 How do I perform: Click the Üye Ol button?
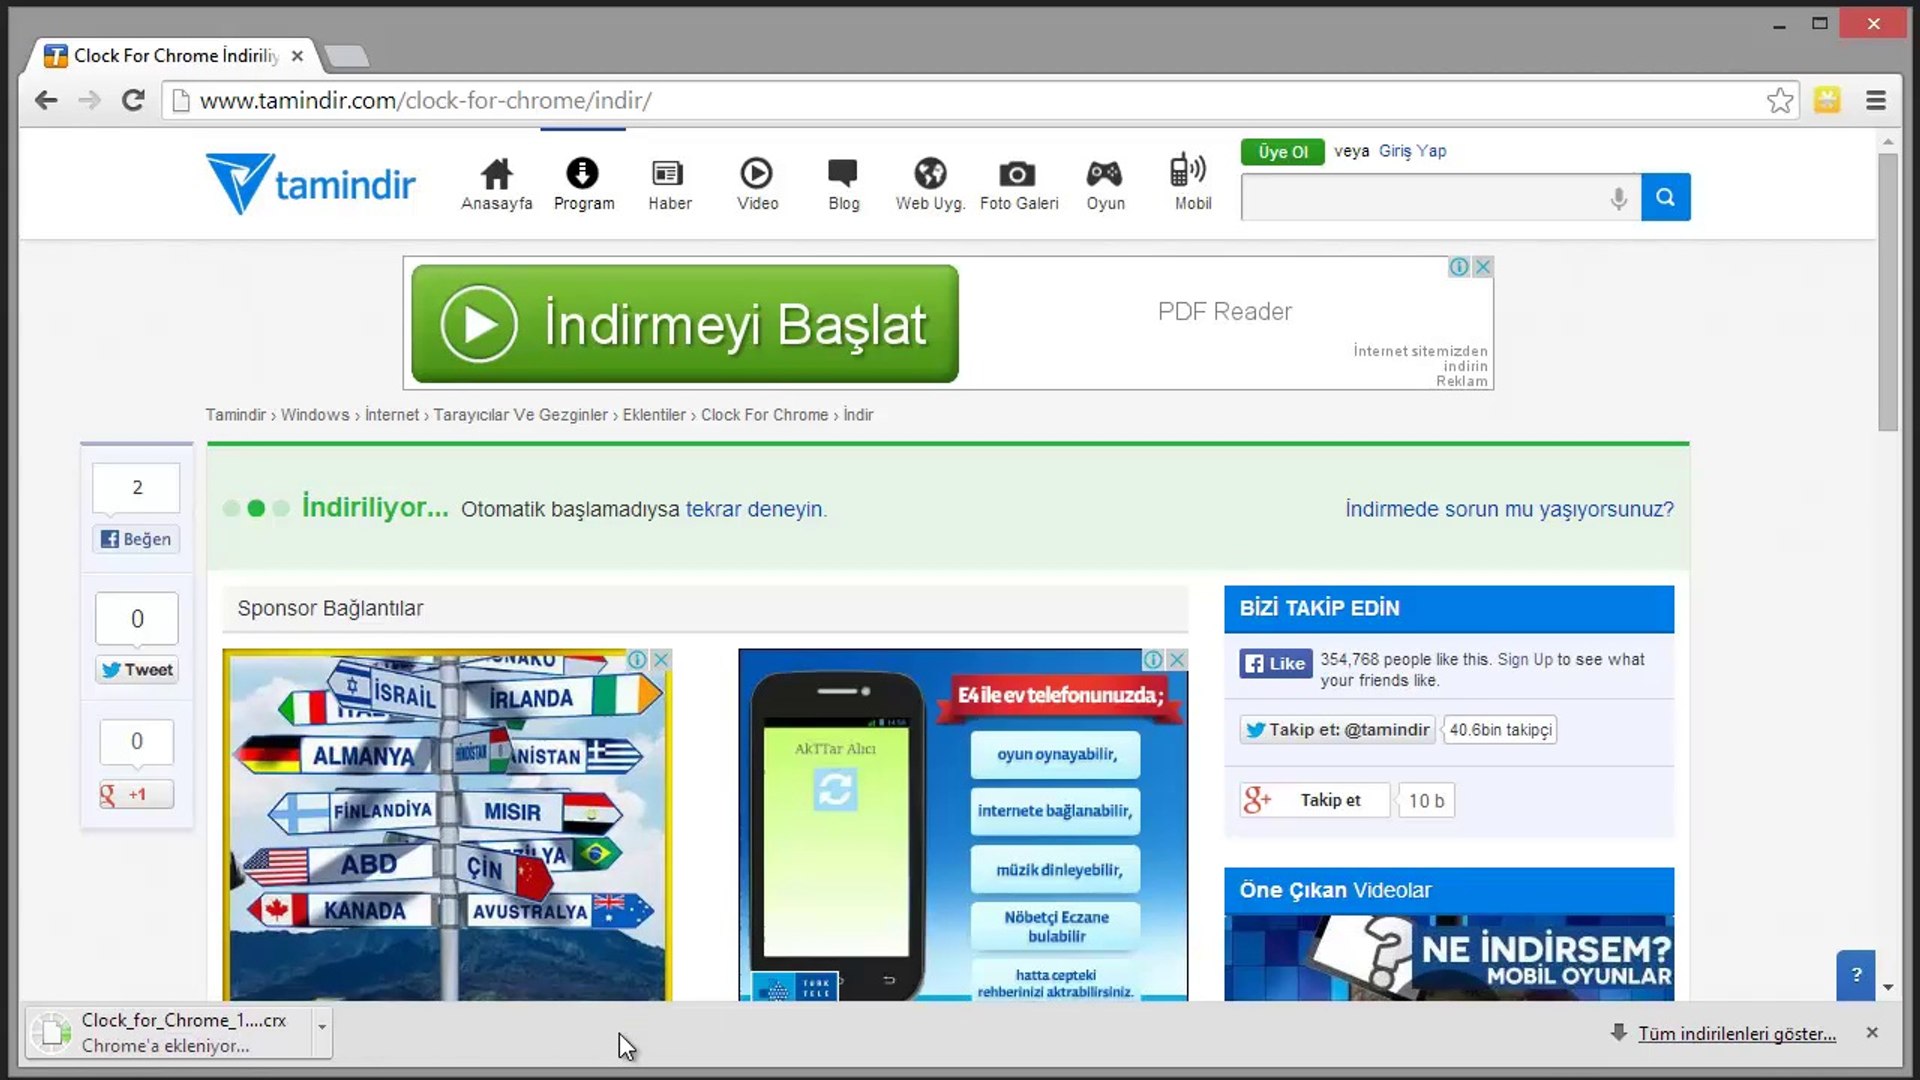pos(1282,152)
